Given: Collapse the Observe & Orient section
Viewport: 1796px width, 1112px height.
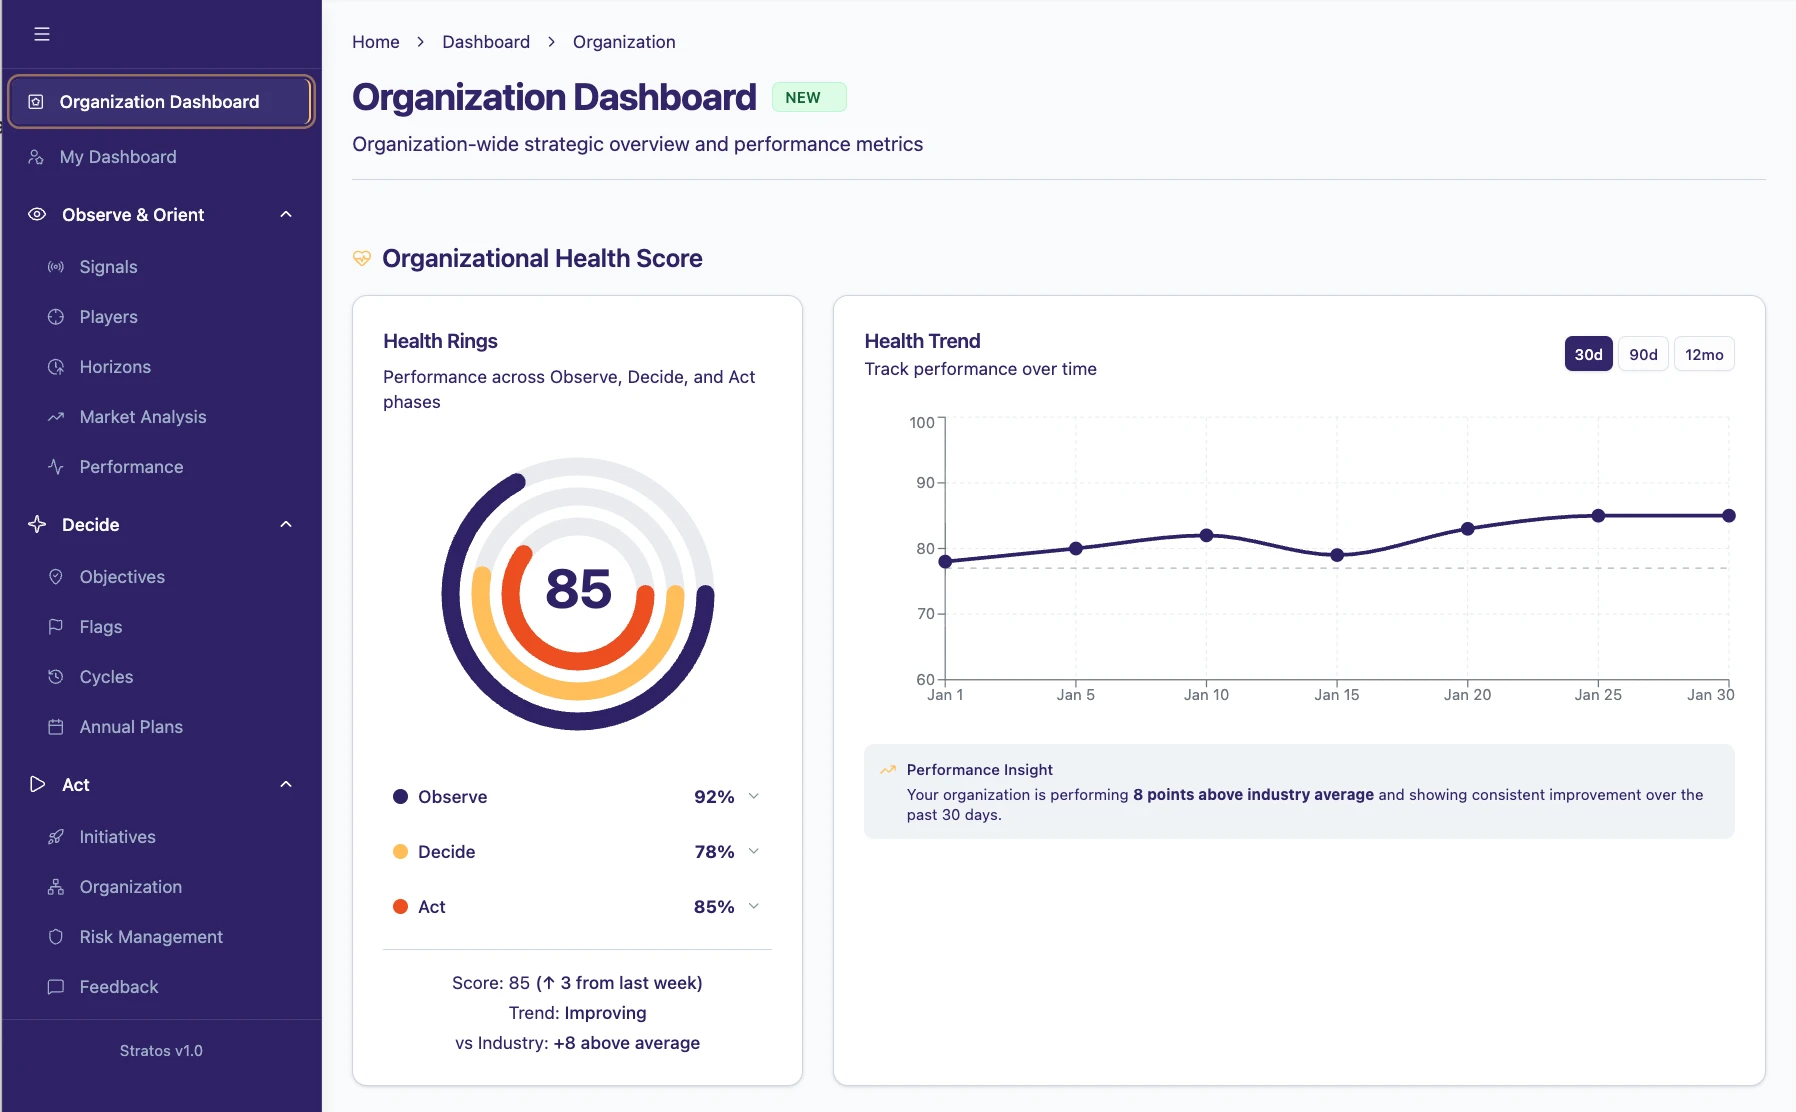Looking at the screenshot, I should coord(286,214).
